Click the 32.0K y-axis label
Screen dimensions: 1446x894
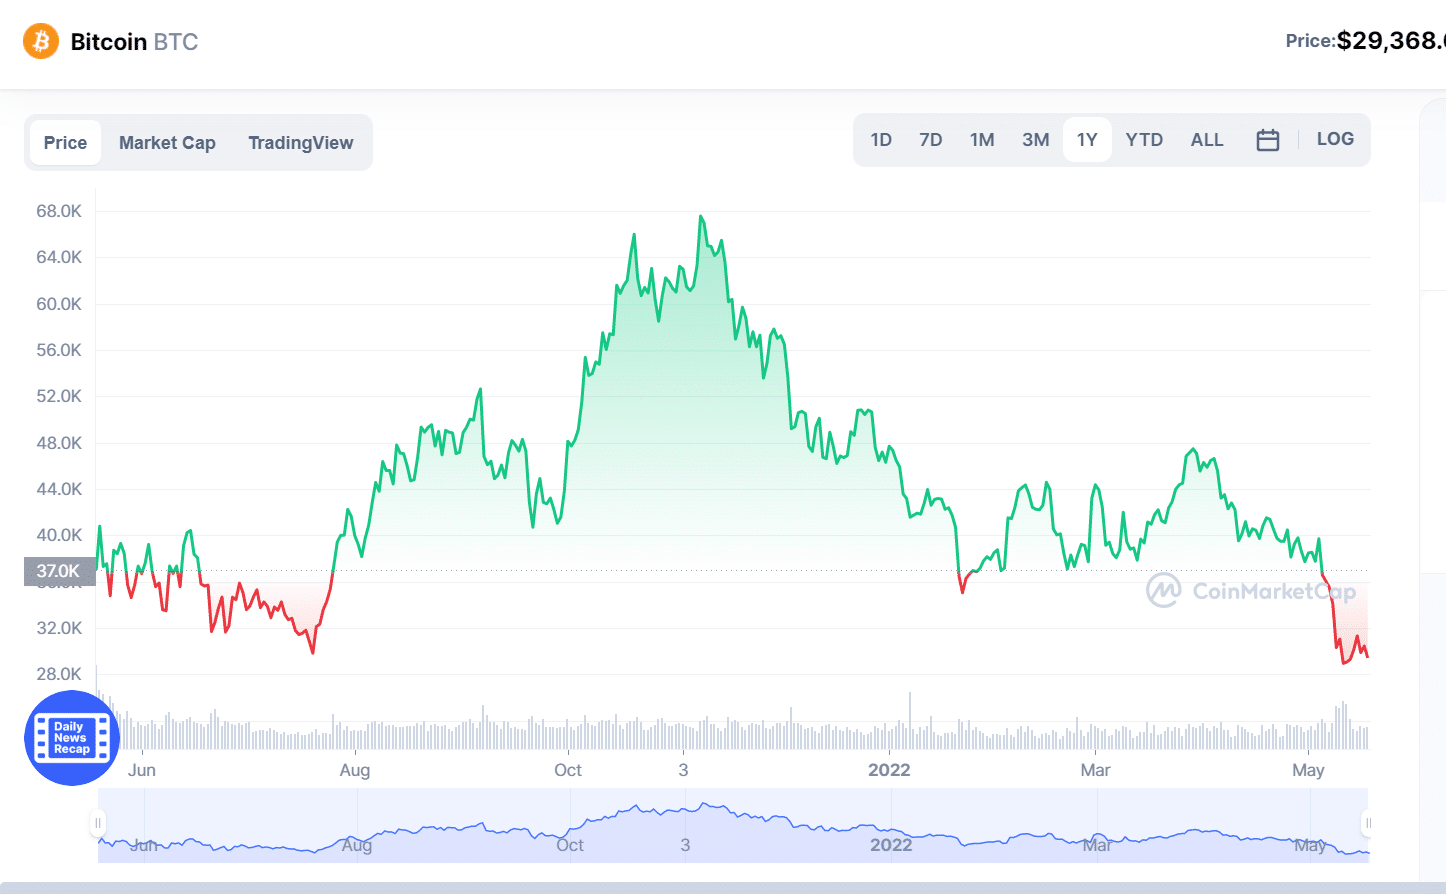59,628
